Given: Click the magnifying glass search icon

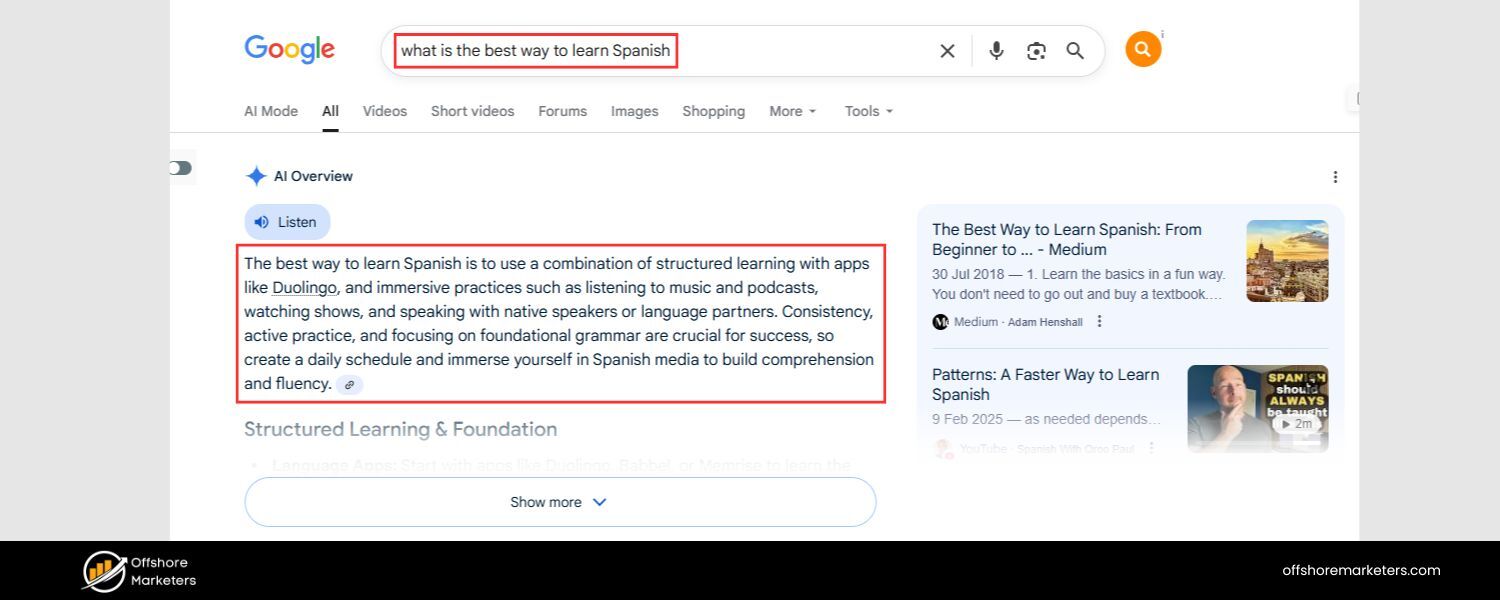Looking at the screenshot, I should tap(1075, 51).
